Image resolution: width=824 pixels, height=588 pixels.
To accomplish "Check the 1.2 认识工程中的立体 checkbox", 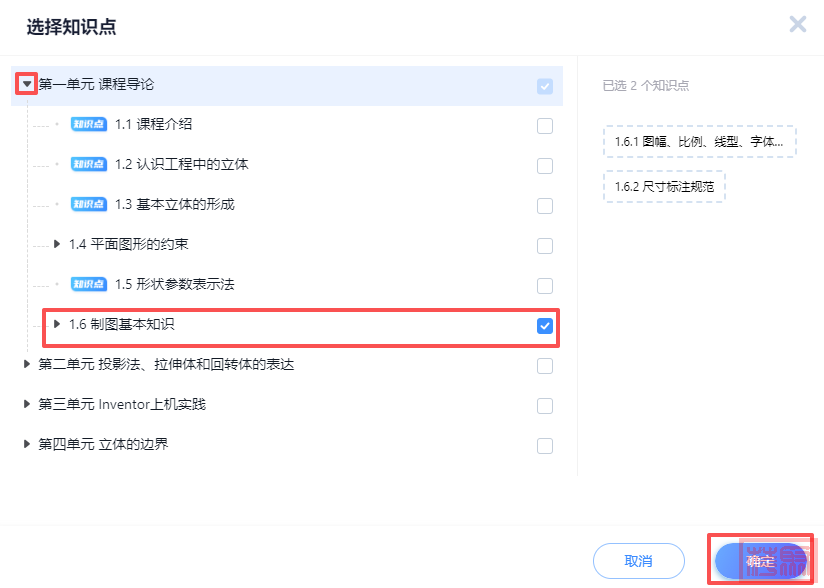I will click(545, 166).
